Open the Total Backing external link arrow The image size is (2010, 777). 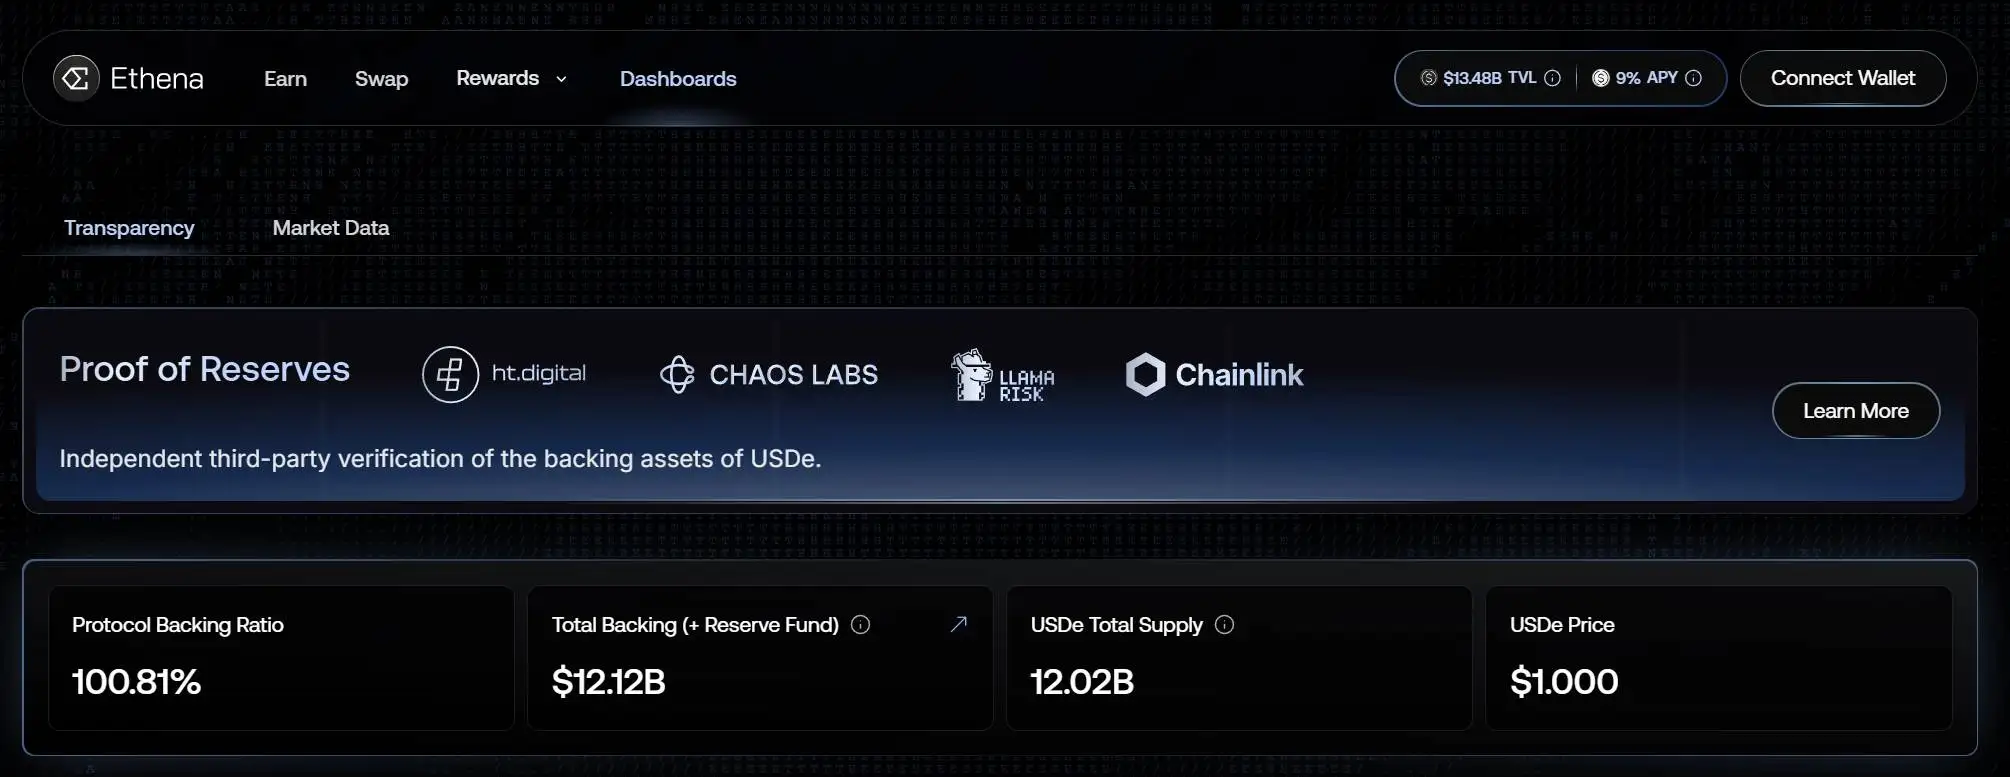pos(958,625)
